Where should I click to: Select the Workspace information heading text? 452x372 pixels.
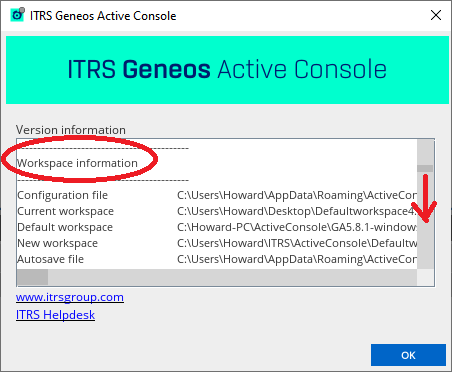pyautogui.click(x=77, y=163)
